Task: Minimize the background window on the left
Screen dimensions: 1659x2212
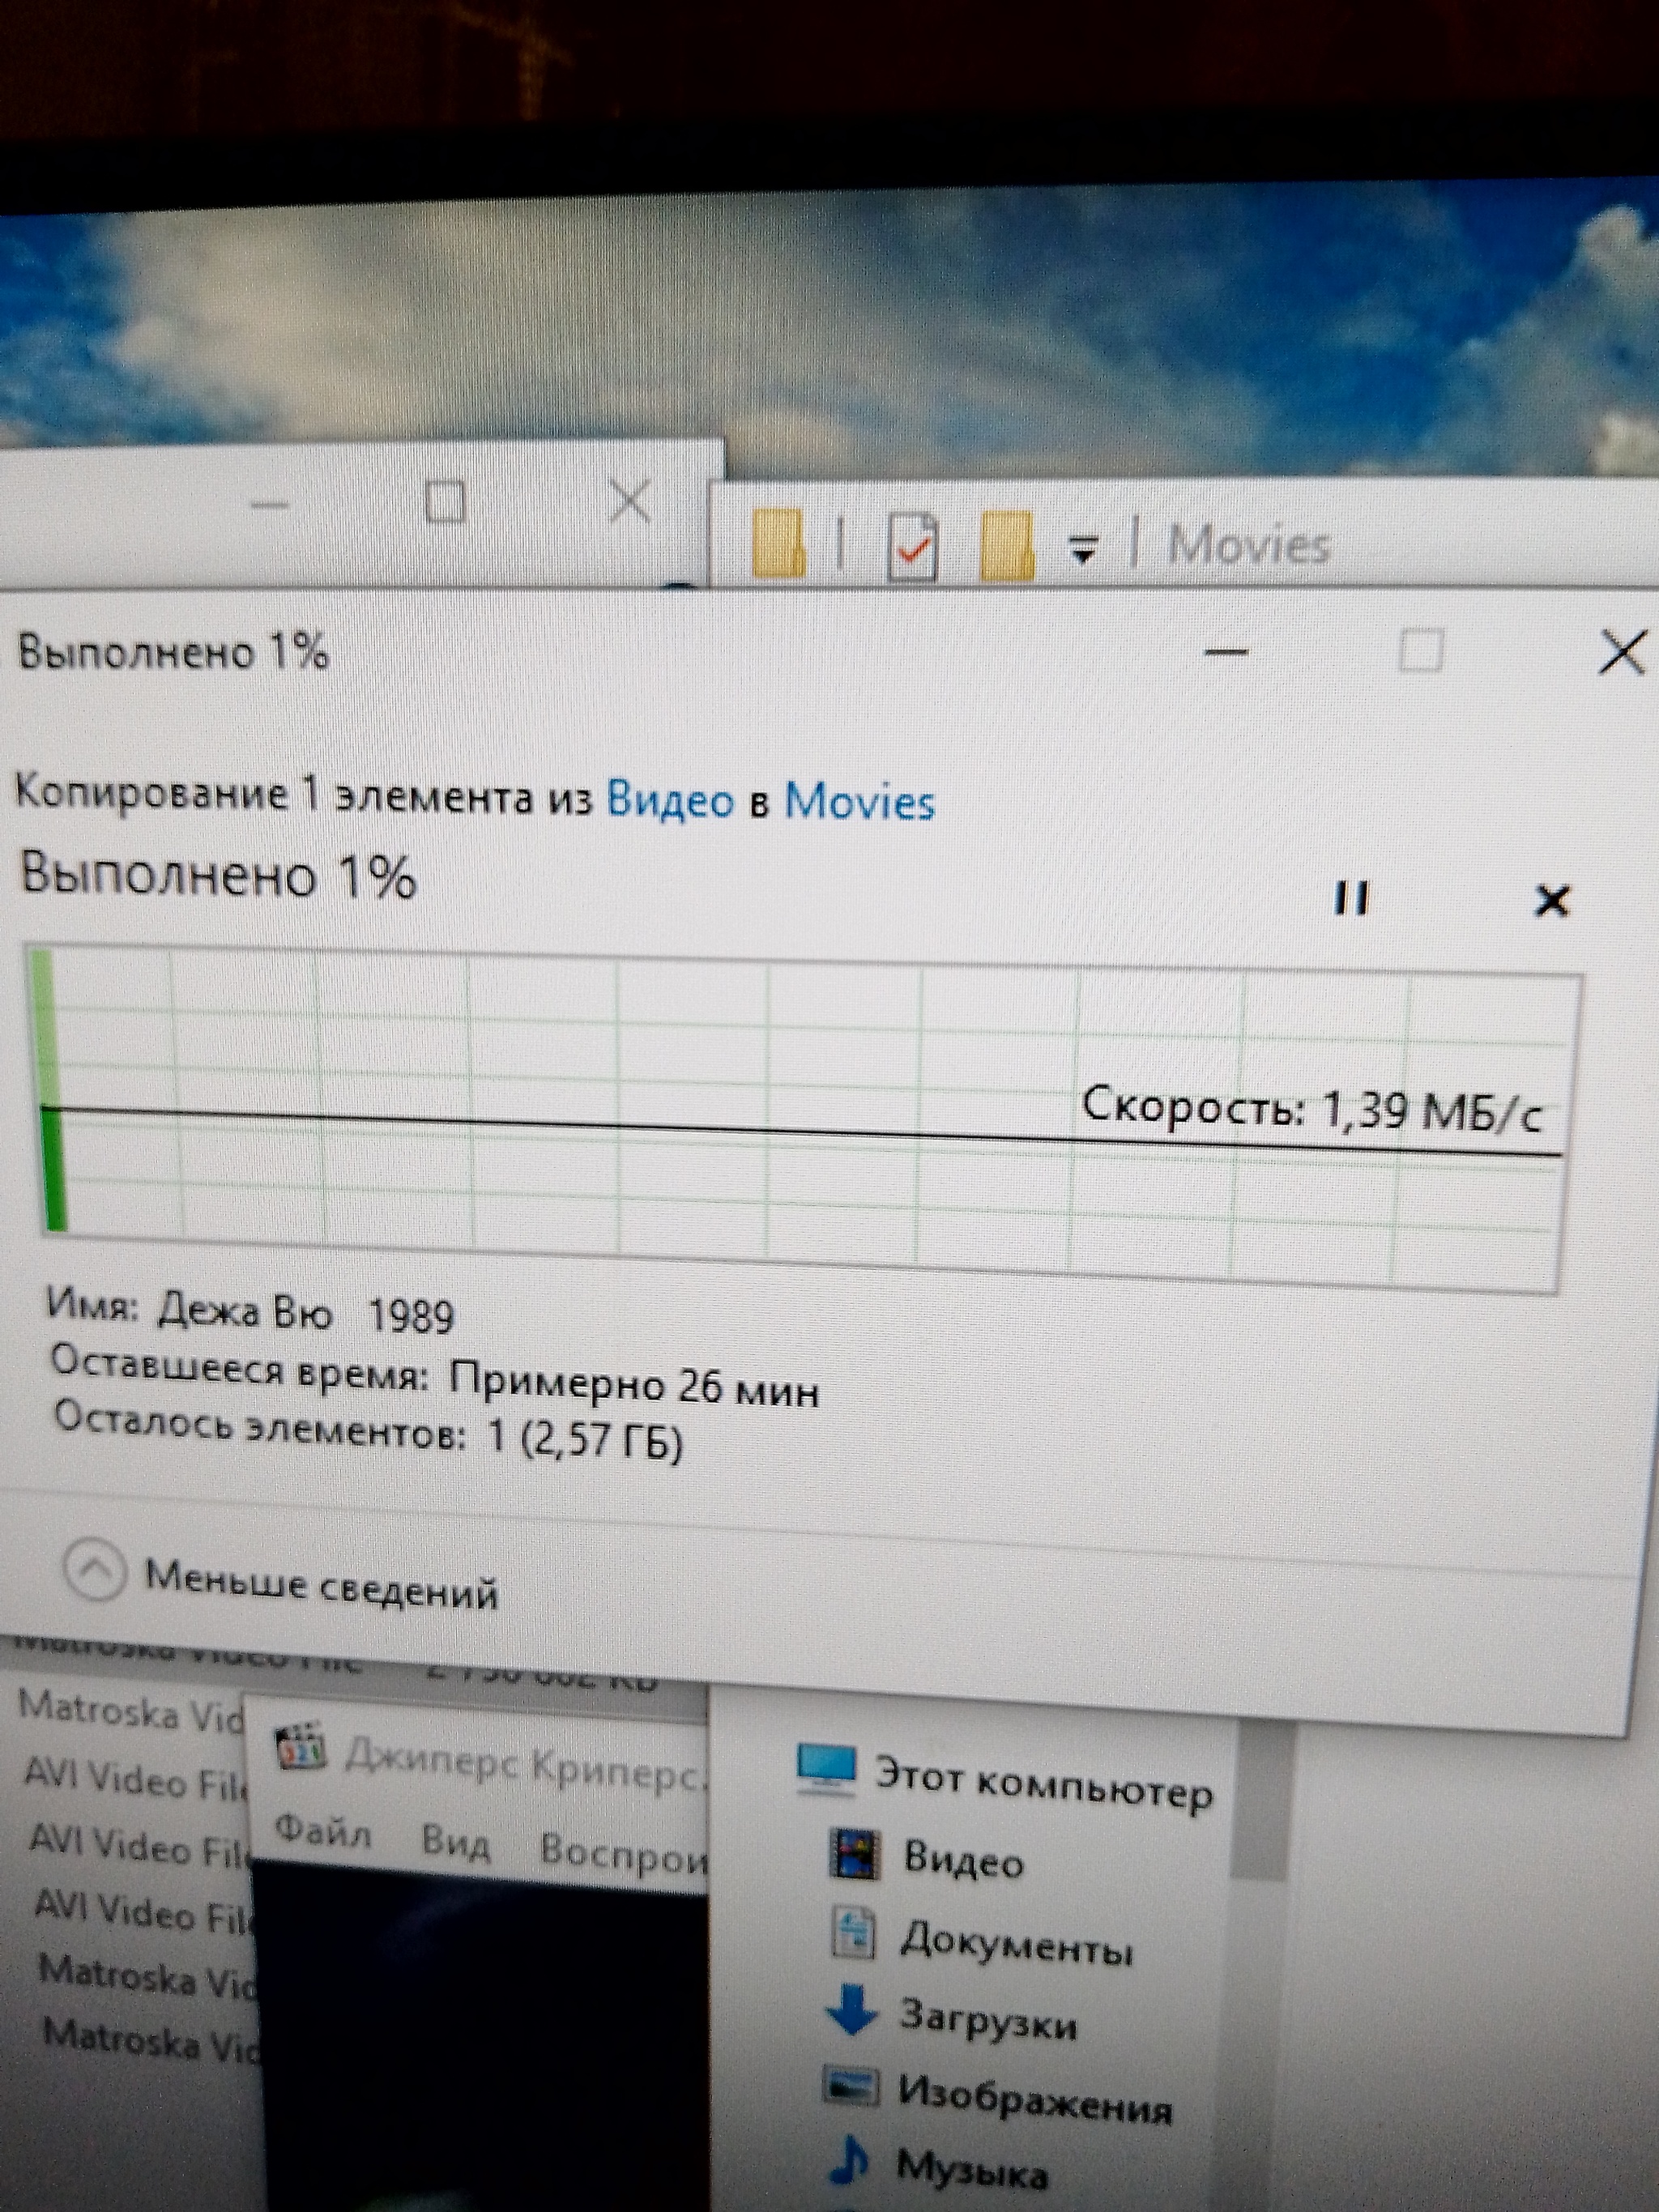Action: point(269,503)
